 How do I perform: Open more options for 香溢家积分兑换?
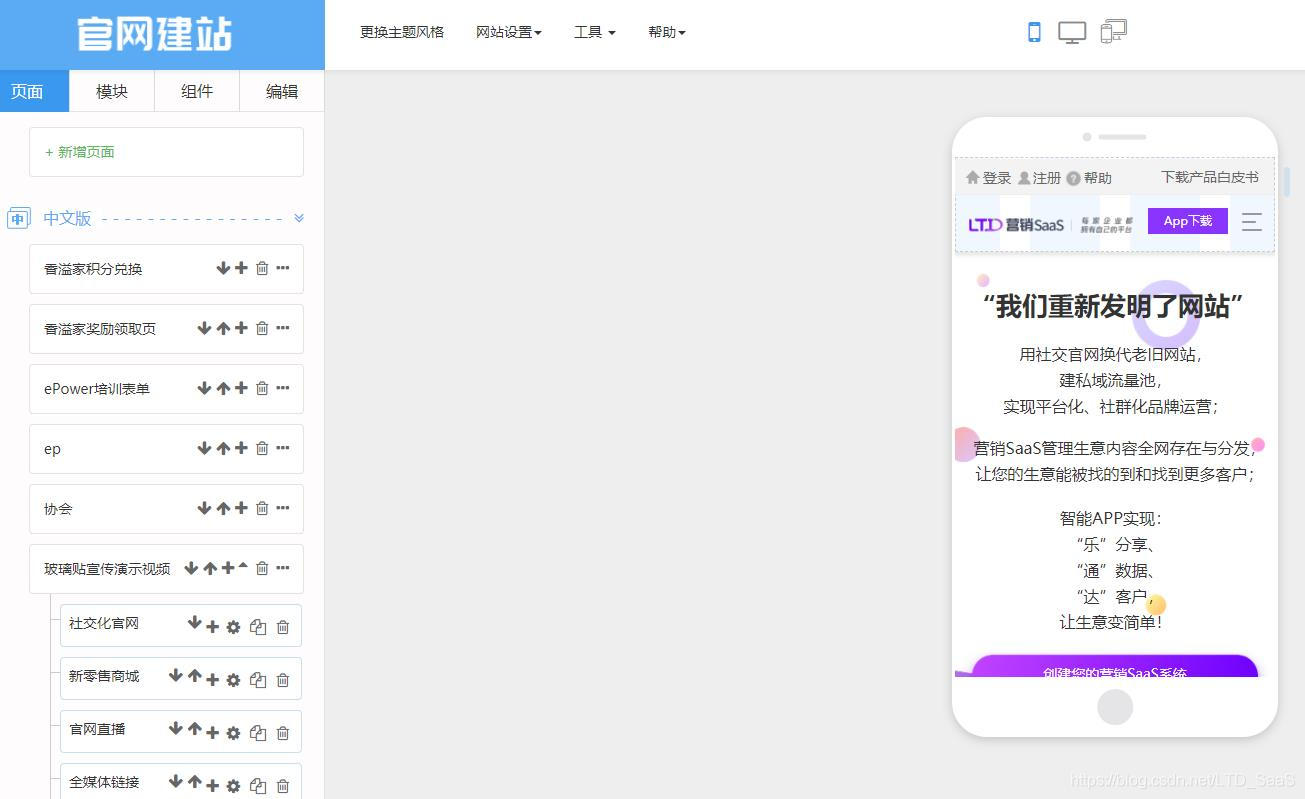pyautogui.click(x=282, y=268)
